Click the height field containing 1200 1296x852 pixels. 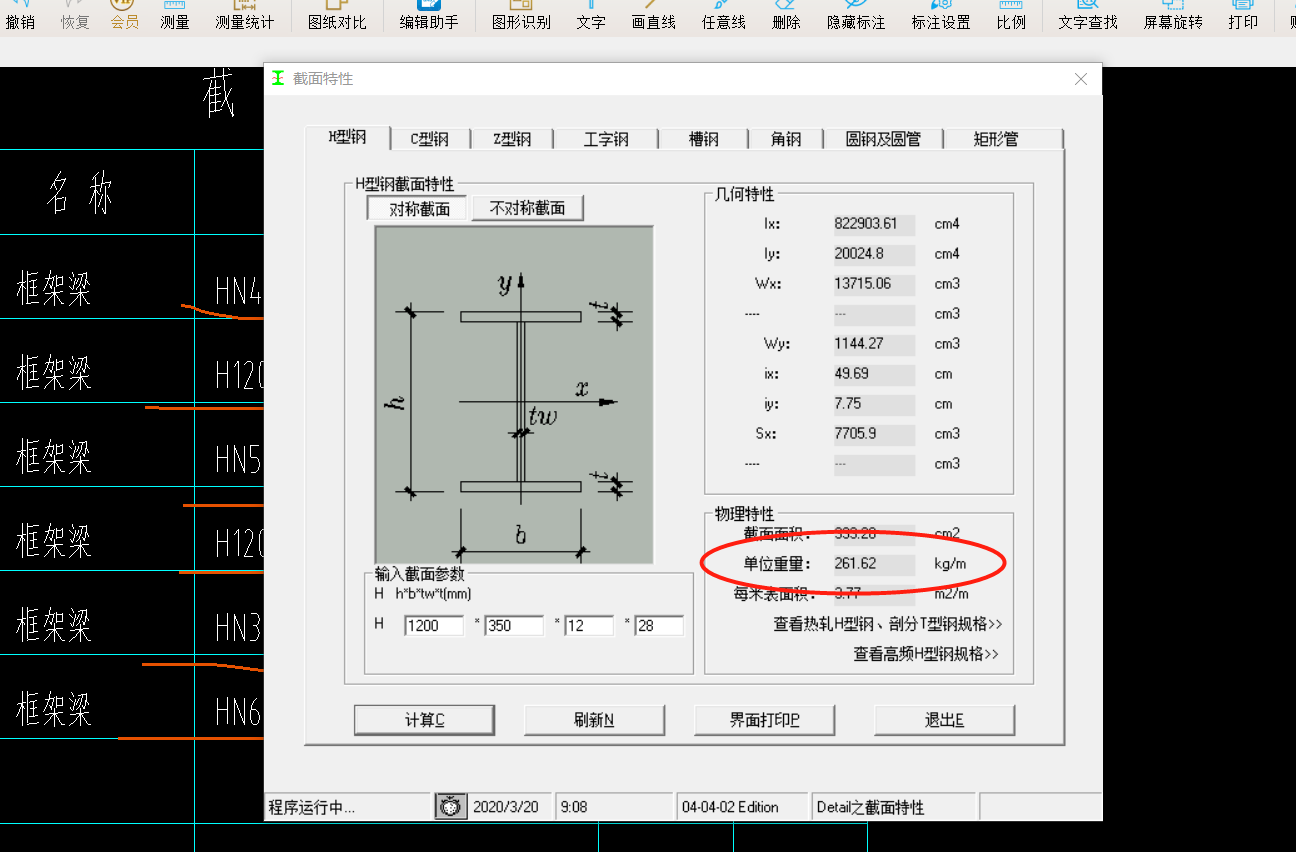pyautogui.click(x=434, y=625)
